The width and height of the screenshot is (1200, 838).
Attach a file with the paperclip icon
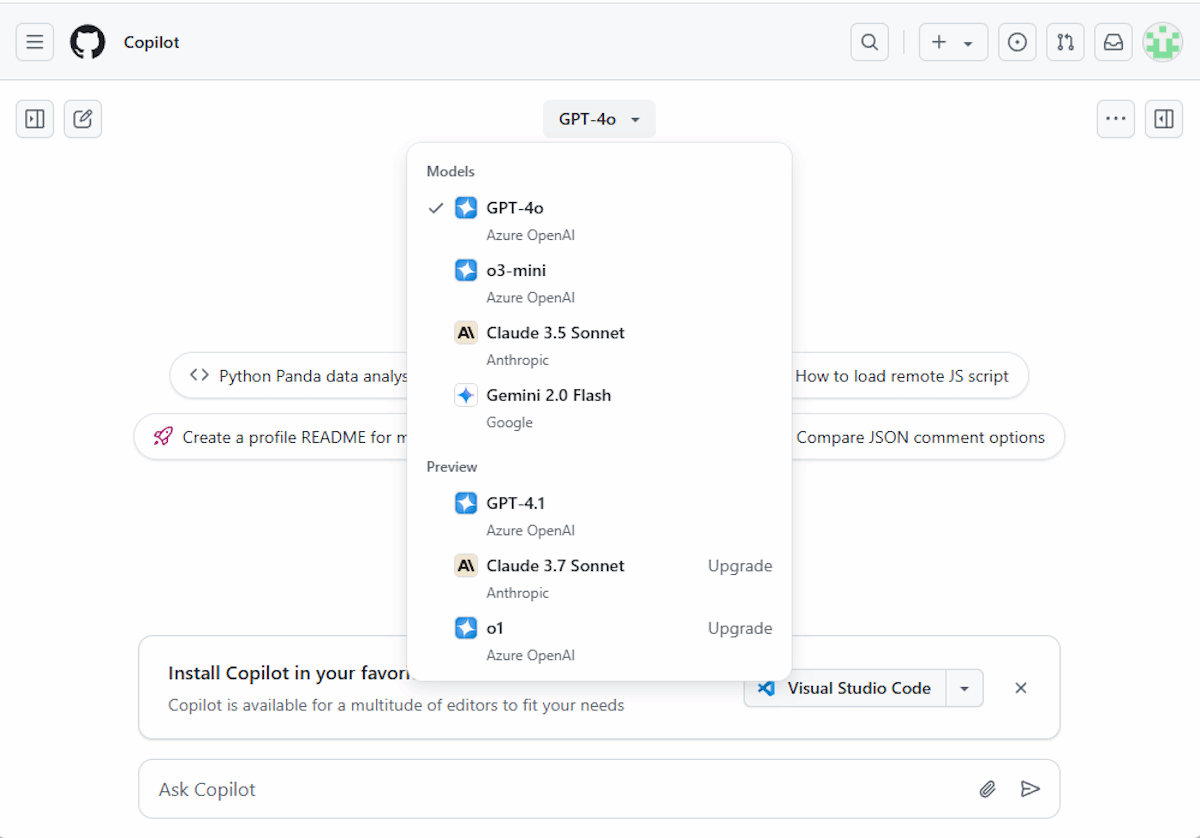987,789
